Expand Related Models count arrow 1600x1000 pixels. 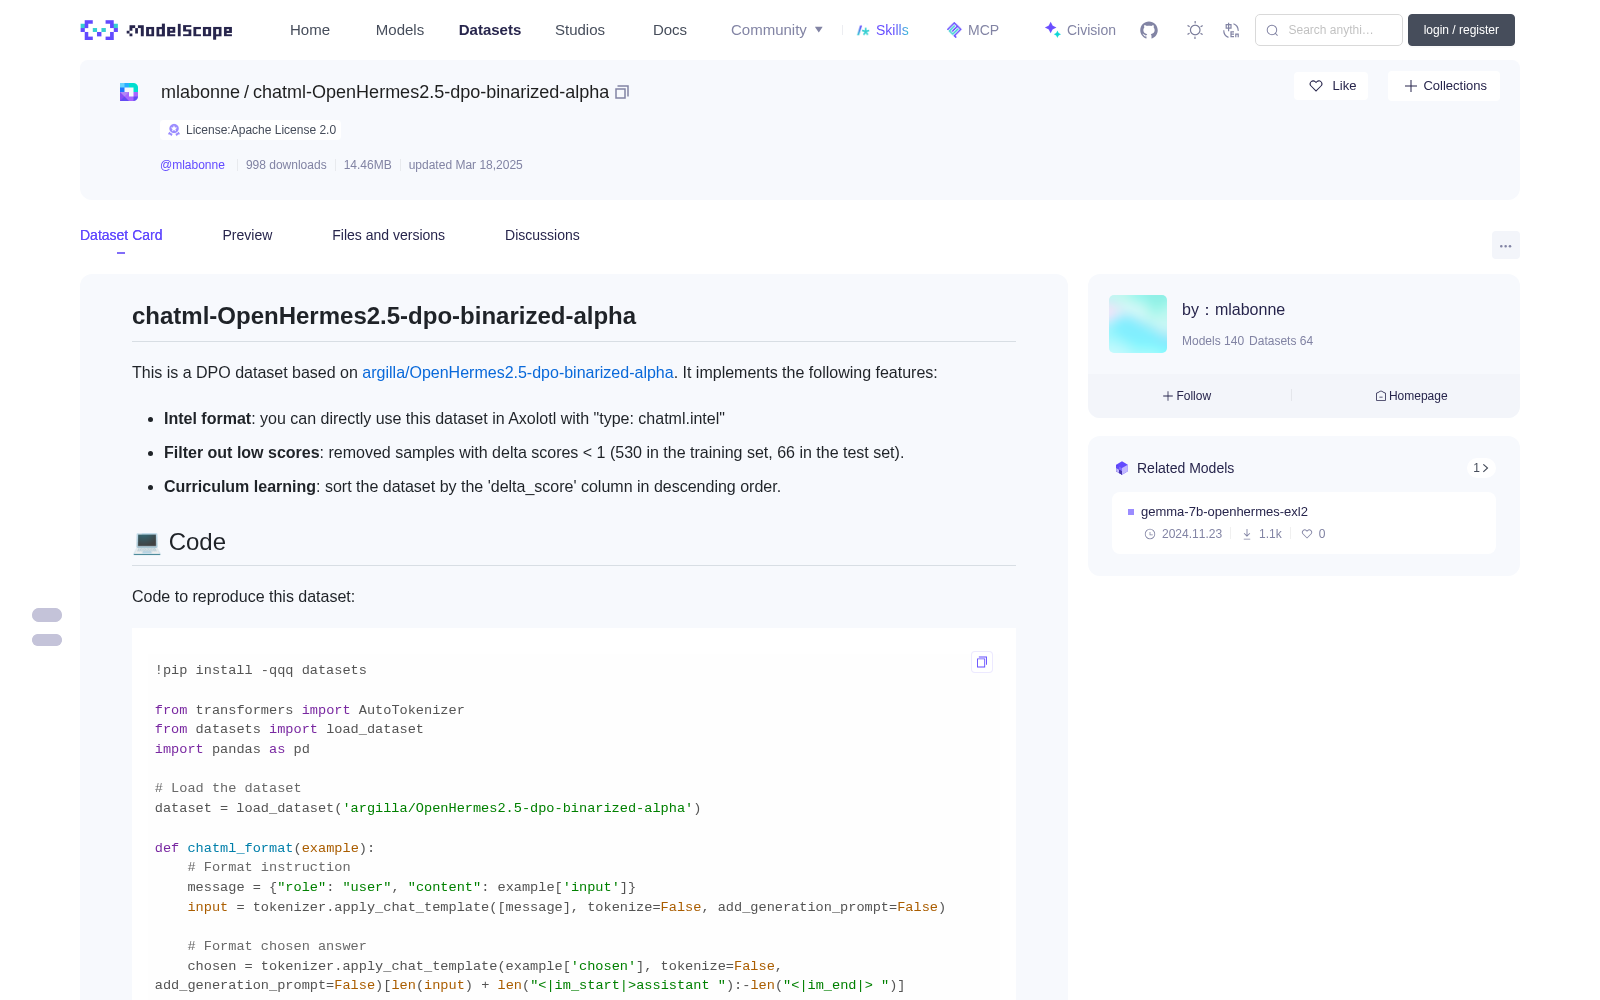click(x=1481, y=468)
